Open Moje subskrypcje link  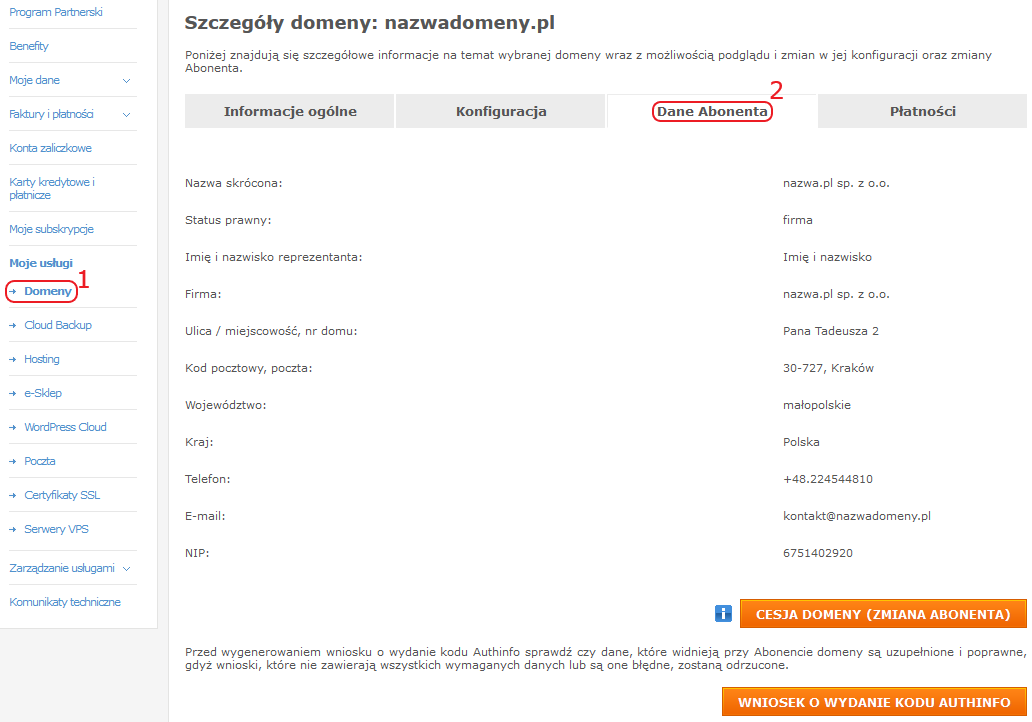click(51, 229)
